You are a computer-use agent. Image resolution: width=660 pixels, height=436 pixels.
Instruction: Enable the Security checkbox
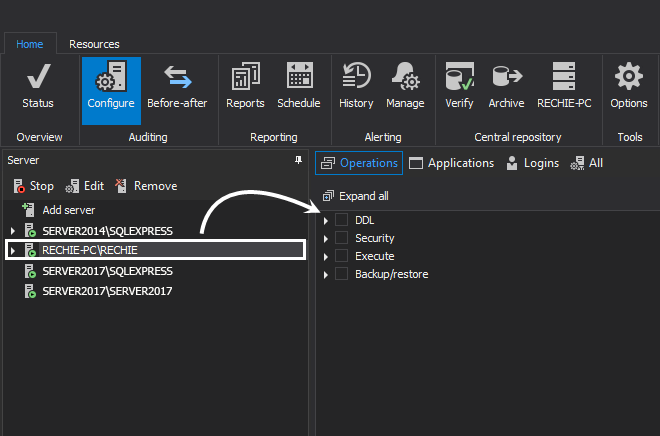pyautogui.click(x=341, y=238)
